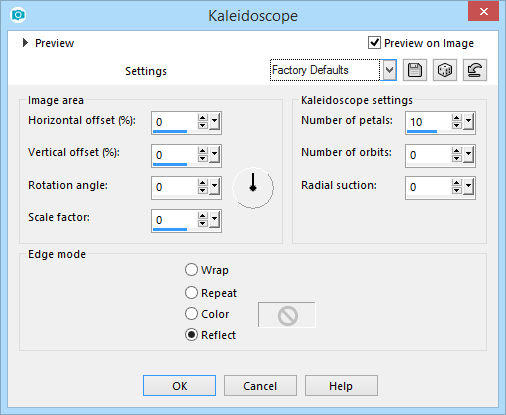Screen dimensions: 506x415
Task: Increase the Number of petals with up arrow
Action: click(457, 118)
